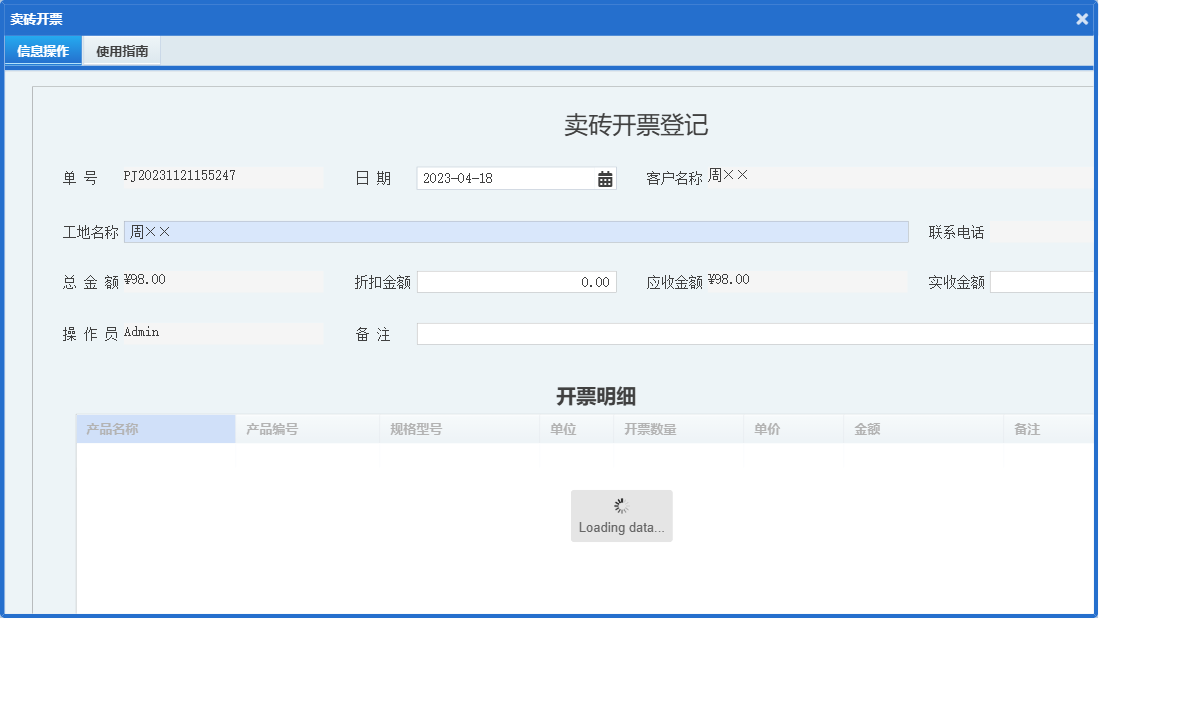Click the 日期 date input showing 2023-04-18

click(x=500, y=177)
